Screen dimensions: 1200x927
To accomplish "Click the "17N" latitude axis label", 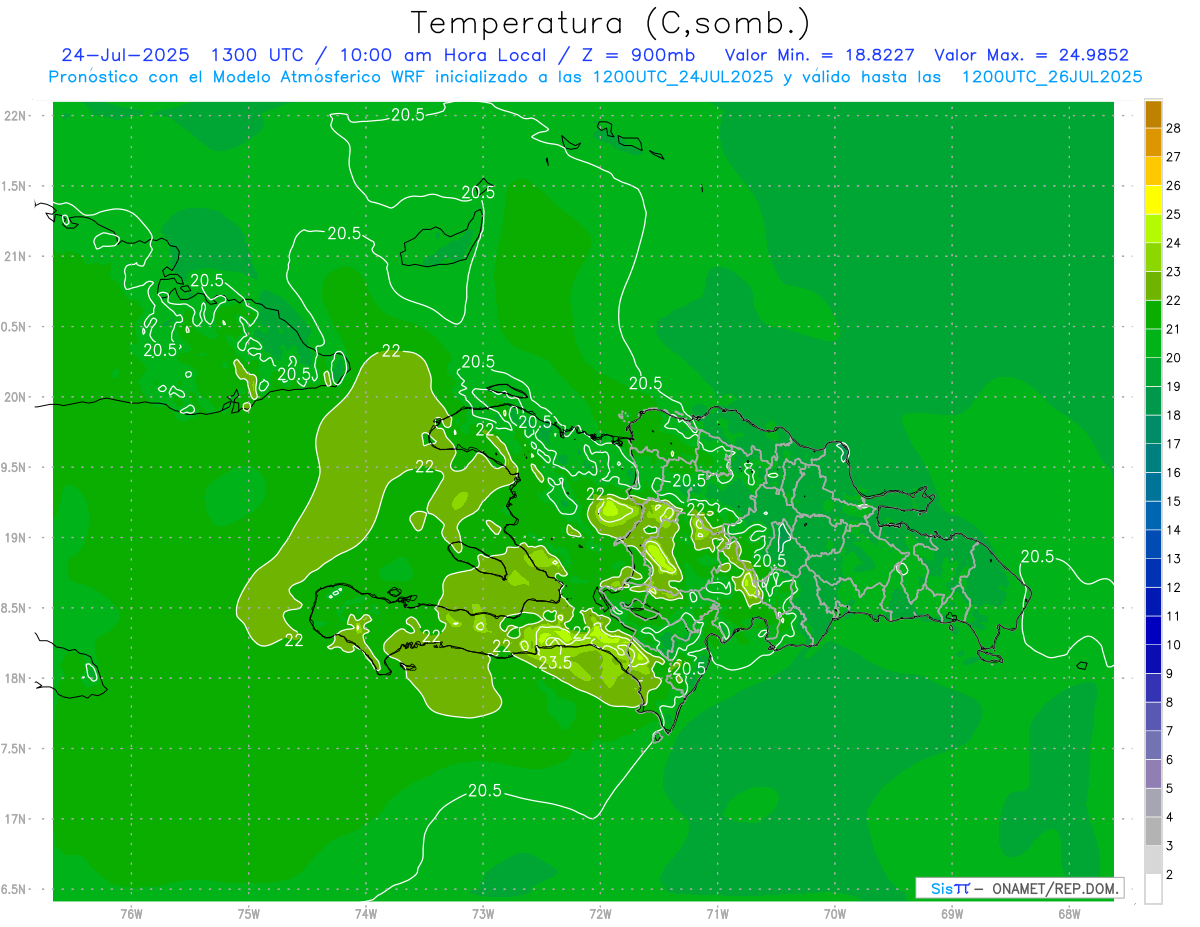I will (15, 819).
